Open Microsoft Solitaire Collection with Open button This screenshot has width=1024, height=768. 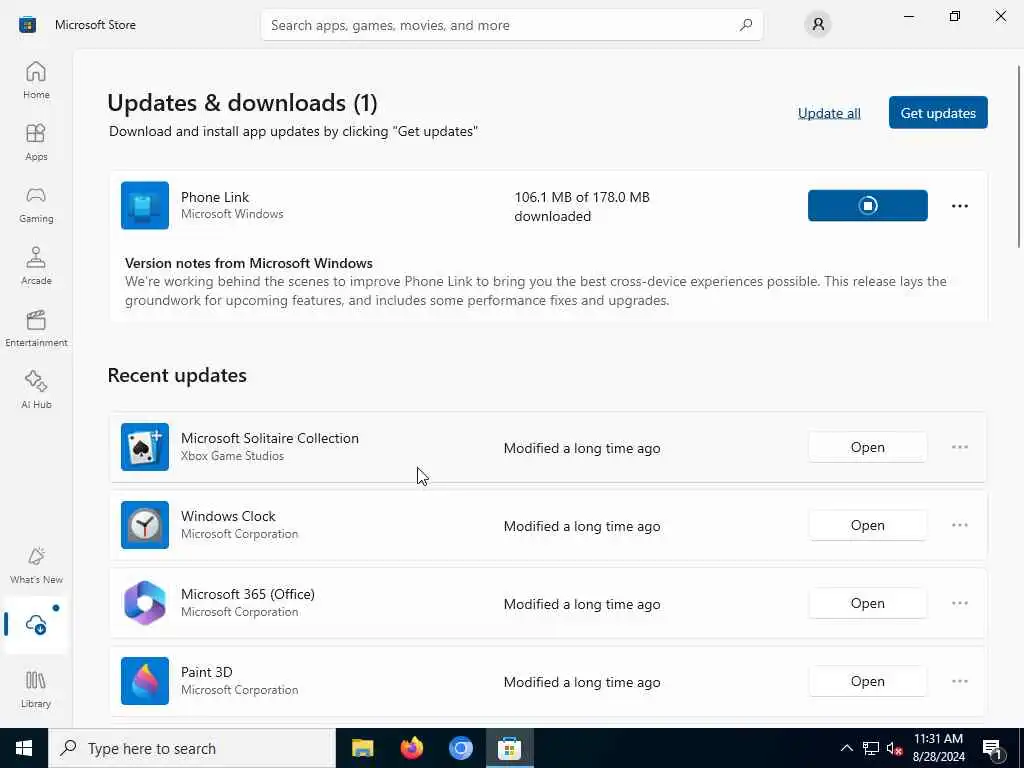867,447
